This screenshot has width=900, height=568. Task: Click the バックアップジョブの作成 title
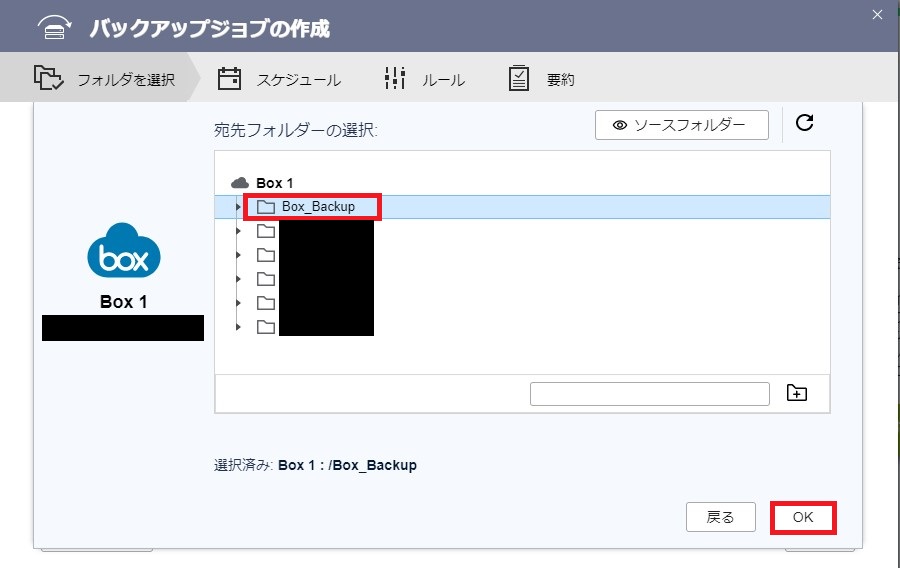click(210, 28)
